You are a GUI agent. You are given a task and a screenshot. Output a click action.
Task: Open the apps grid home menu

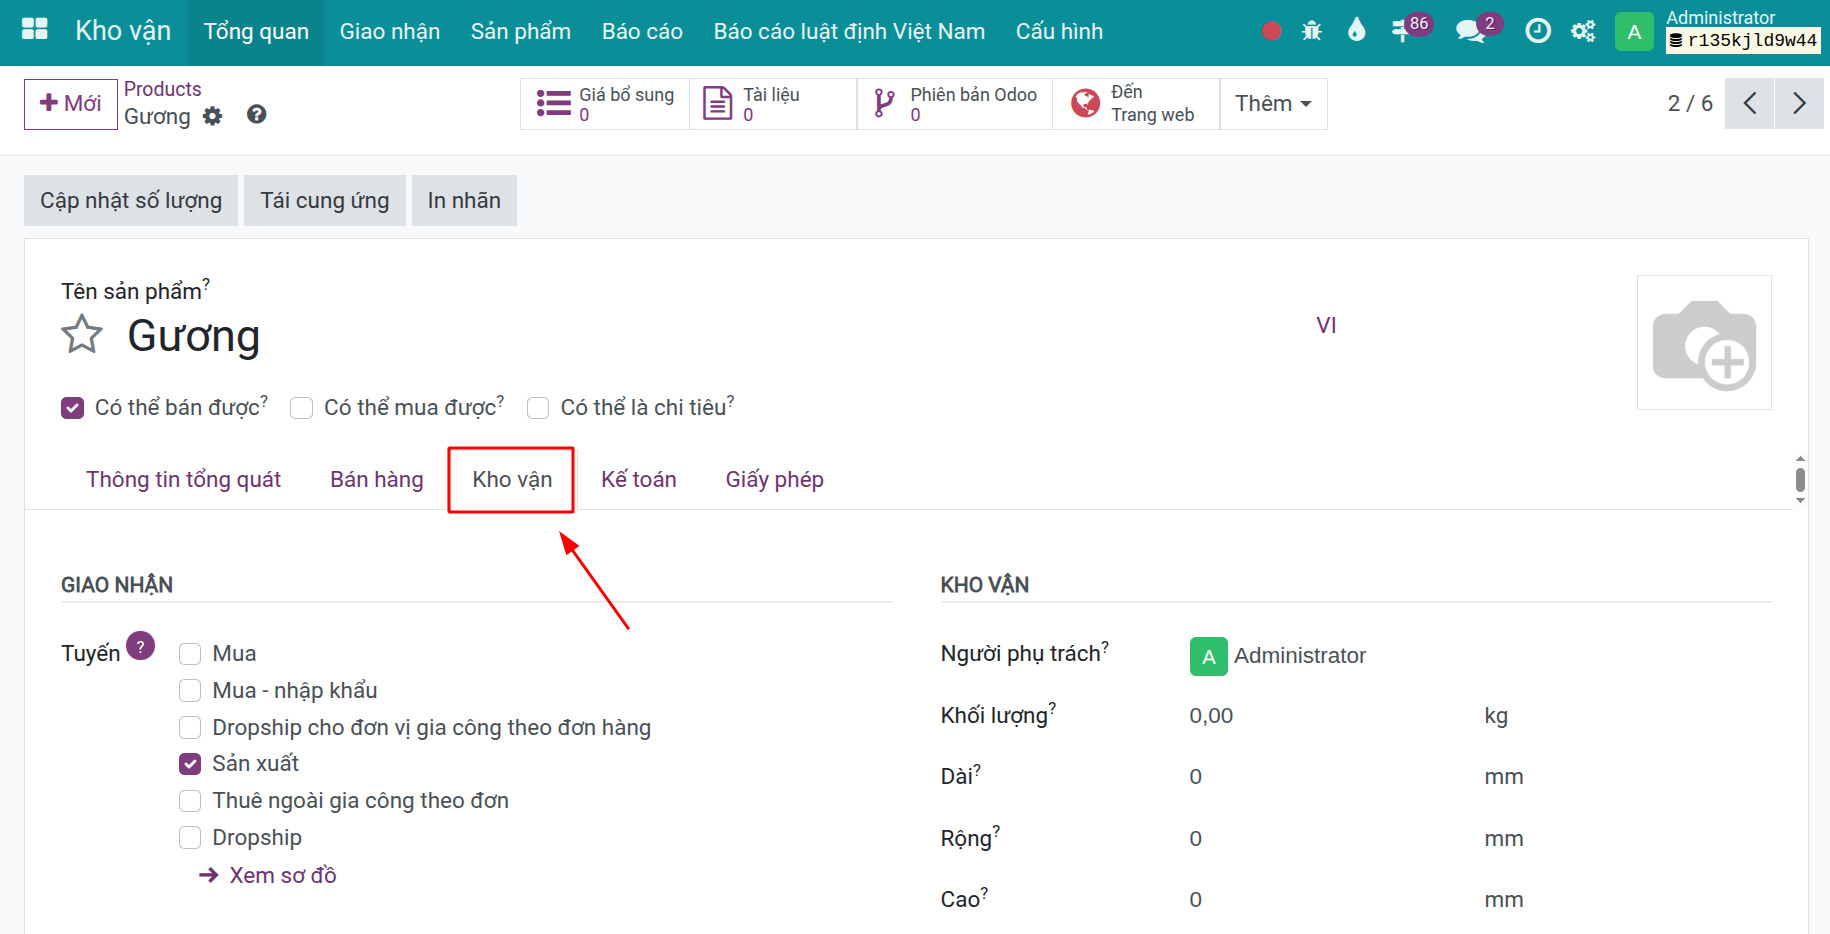(x=35, y=30)
